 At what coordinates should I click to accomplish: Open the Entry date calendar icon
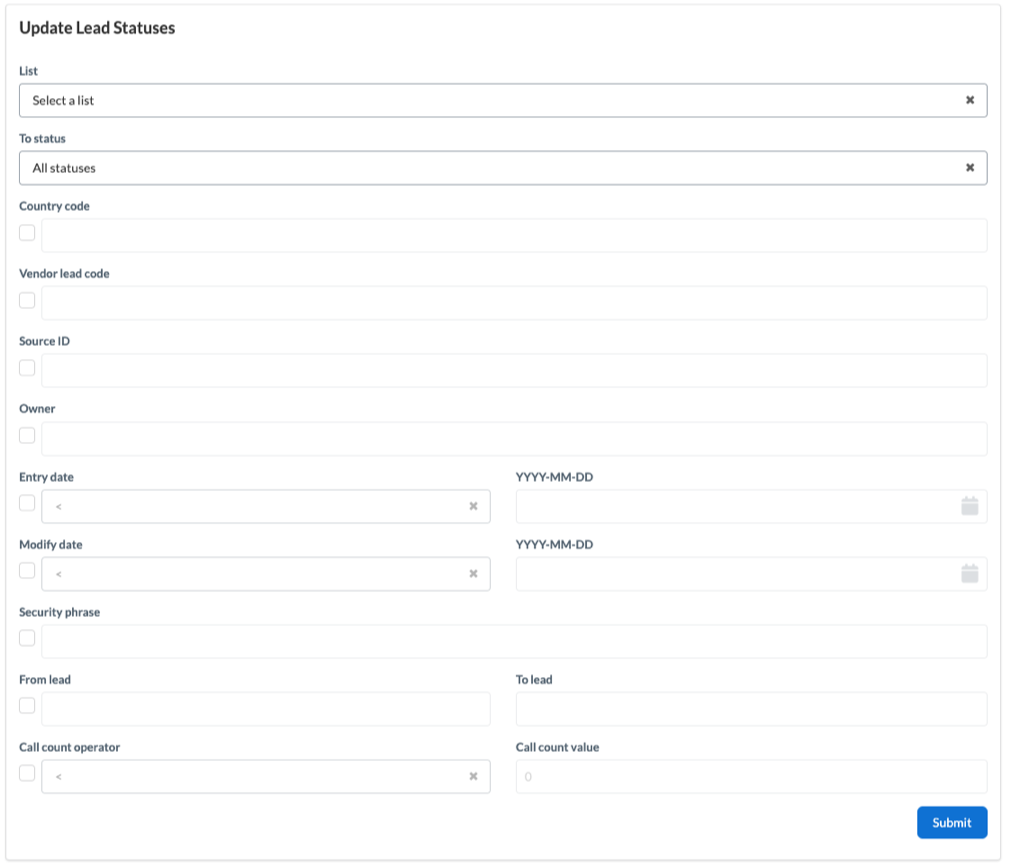click(969, 506)
